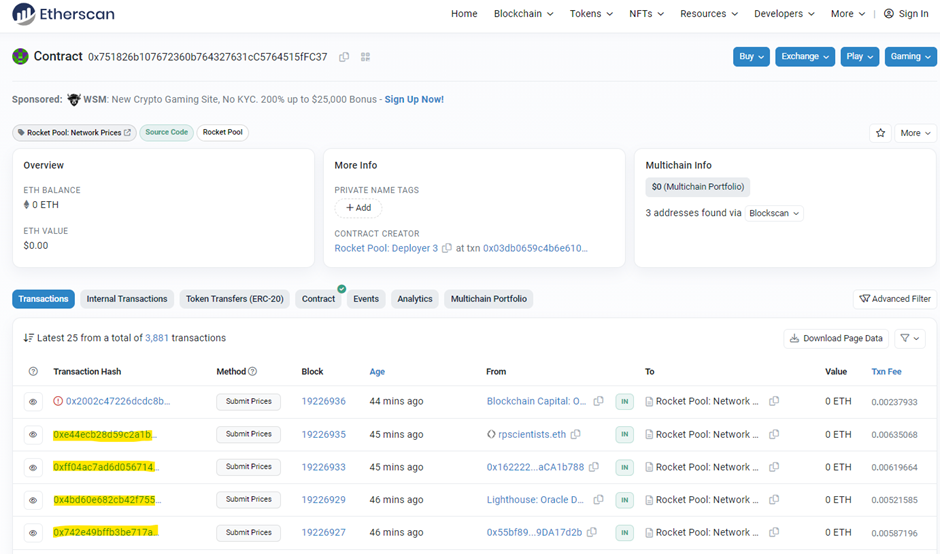Click the Download Page Data button
The width and height of the screenshot is (940, 554).
tap(837, 338)
